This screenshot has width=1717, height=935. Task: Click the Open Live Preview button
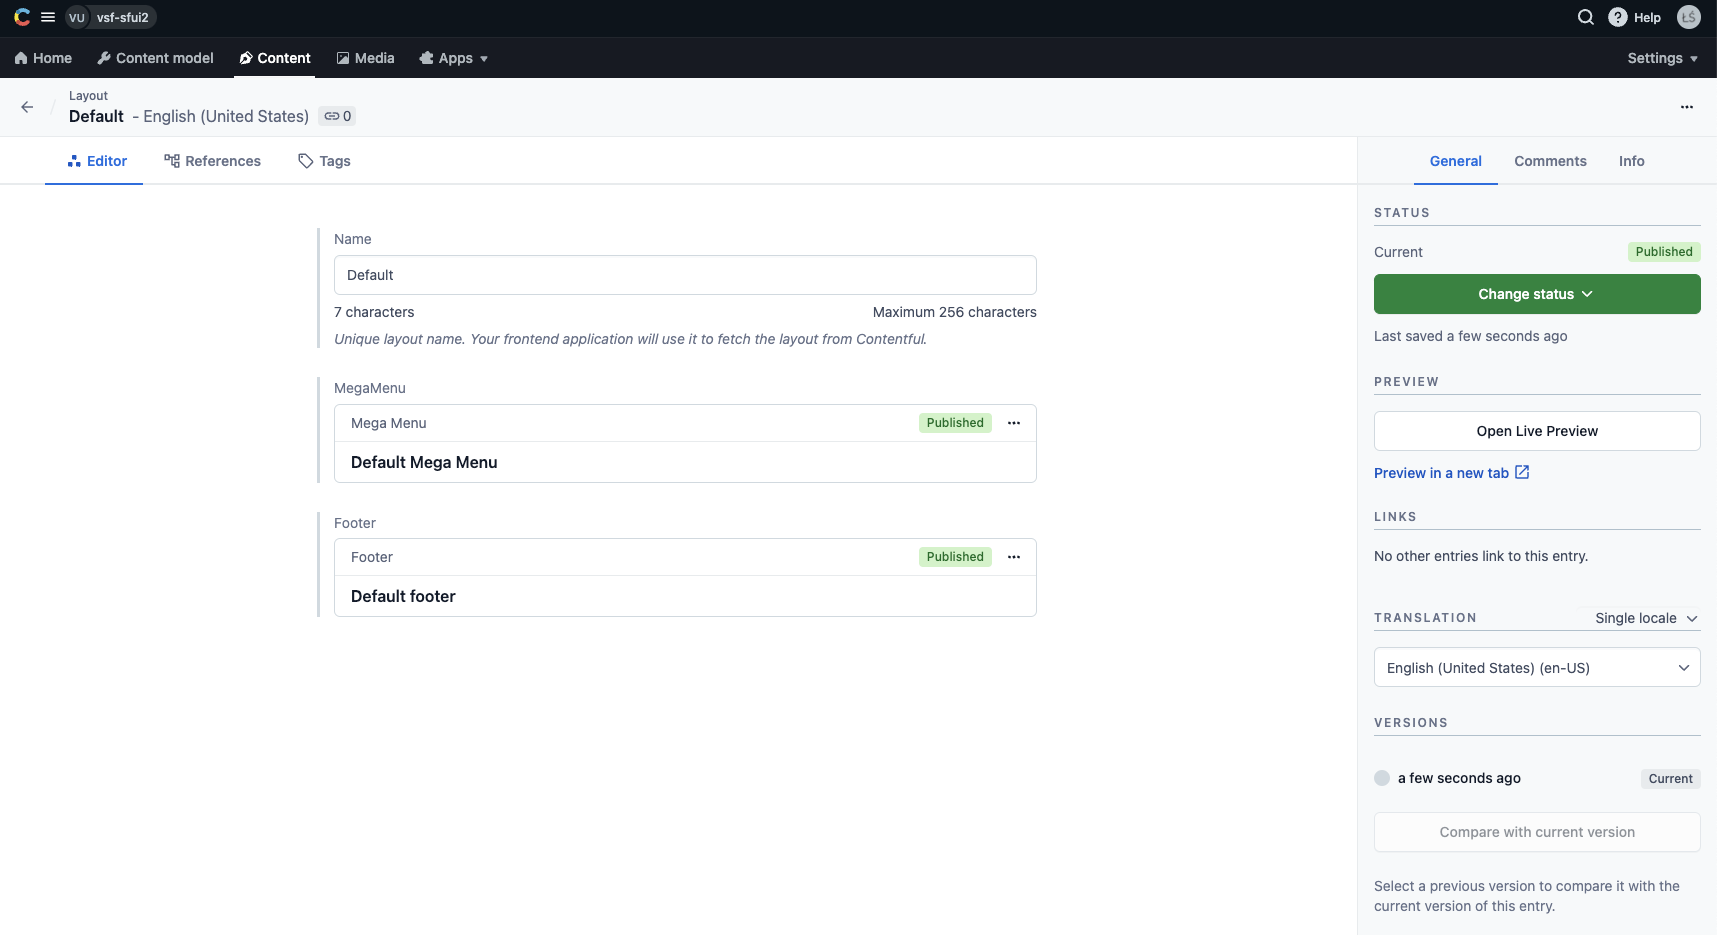(1536, 431)
